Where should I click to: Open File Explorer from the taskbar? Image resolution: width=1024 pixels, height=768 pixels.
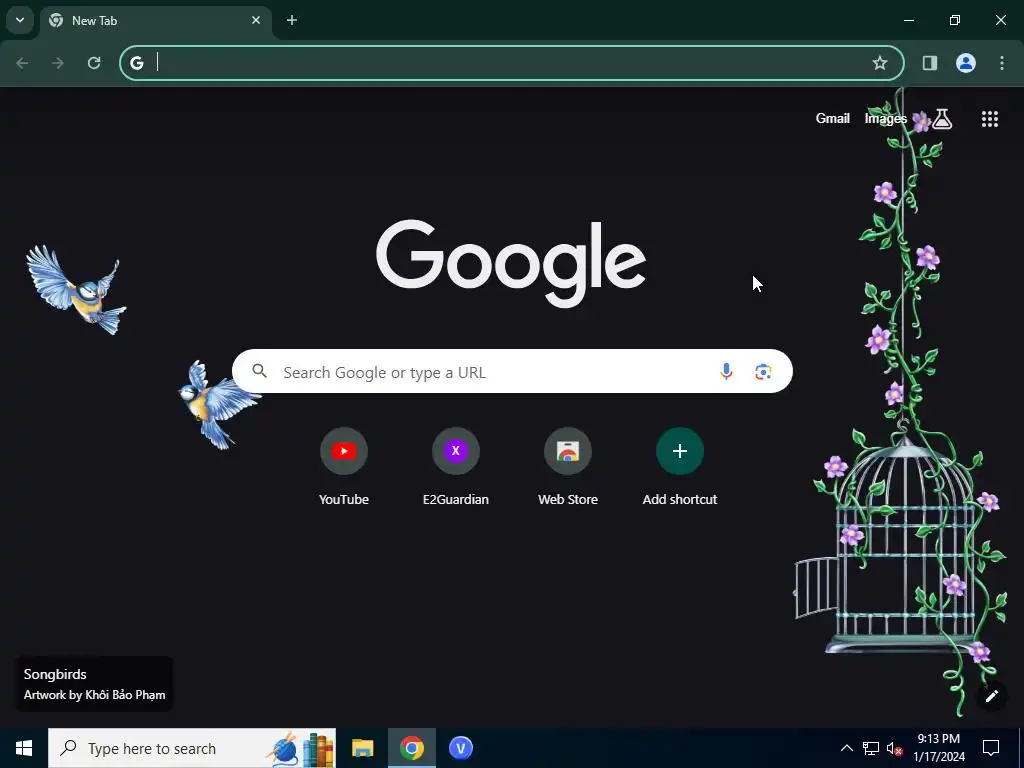click(x=362, y=748)
